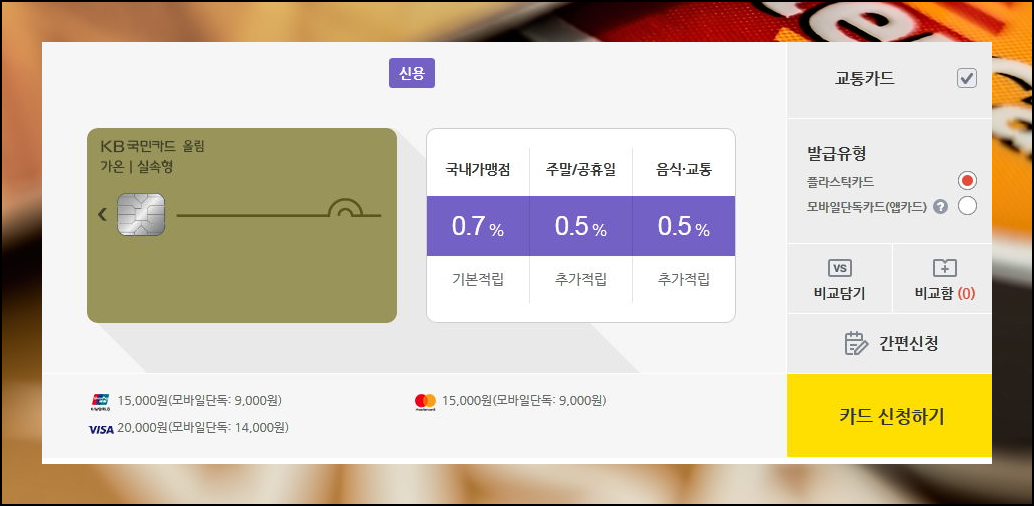Click the yellow 카드 신청하기 button
The image size is (1034, 506).
890,416
